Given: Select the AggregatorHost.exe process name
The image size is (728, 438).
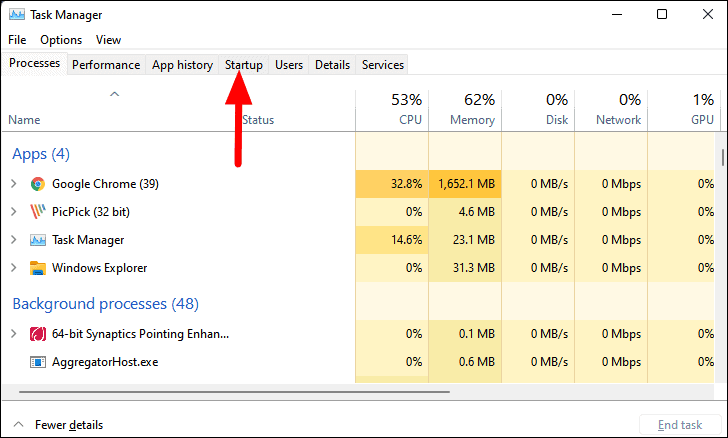Looking at the screenshot, I should click(105, 362).
